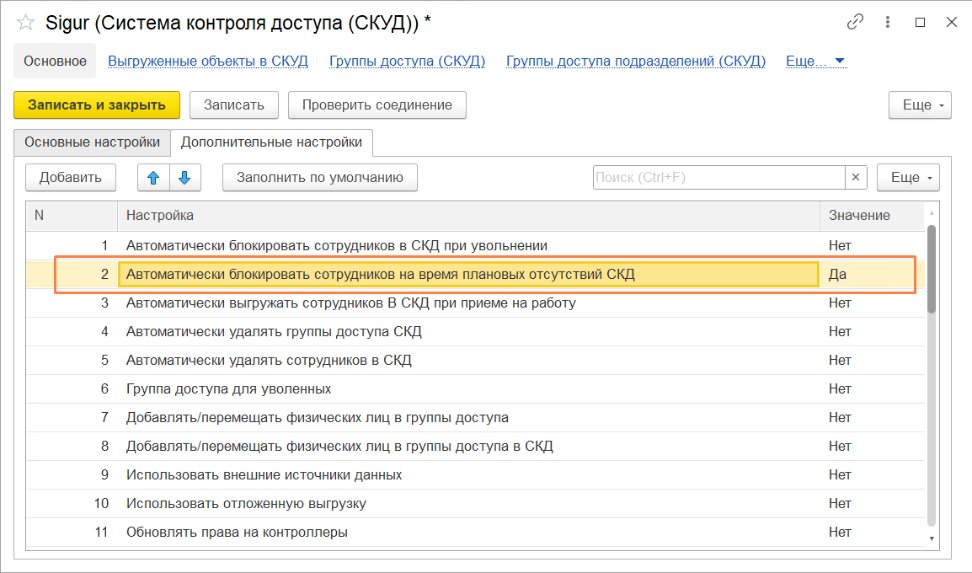
Task: Switch to the 'Основные настройки' tab
Action: tap(92, 142)
